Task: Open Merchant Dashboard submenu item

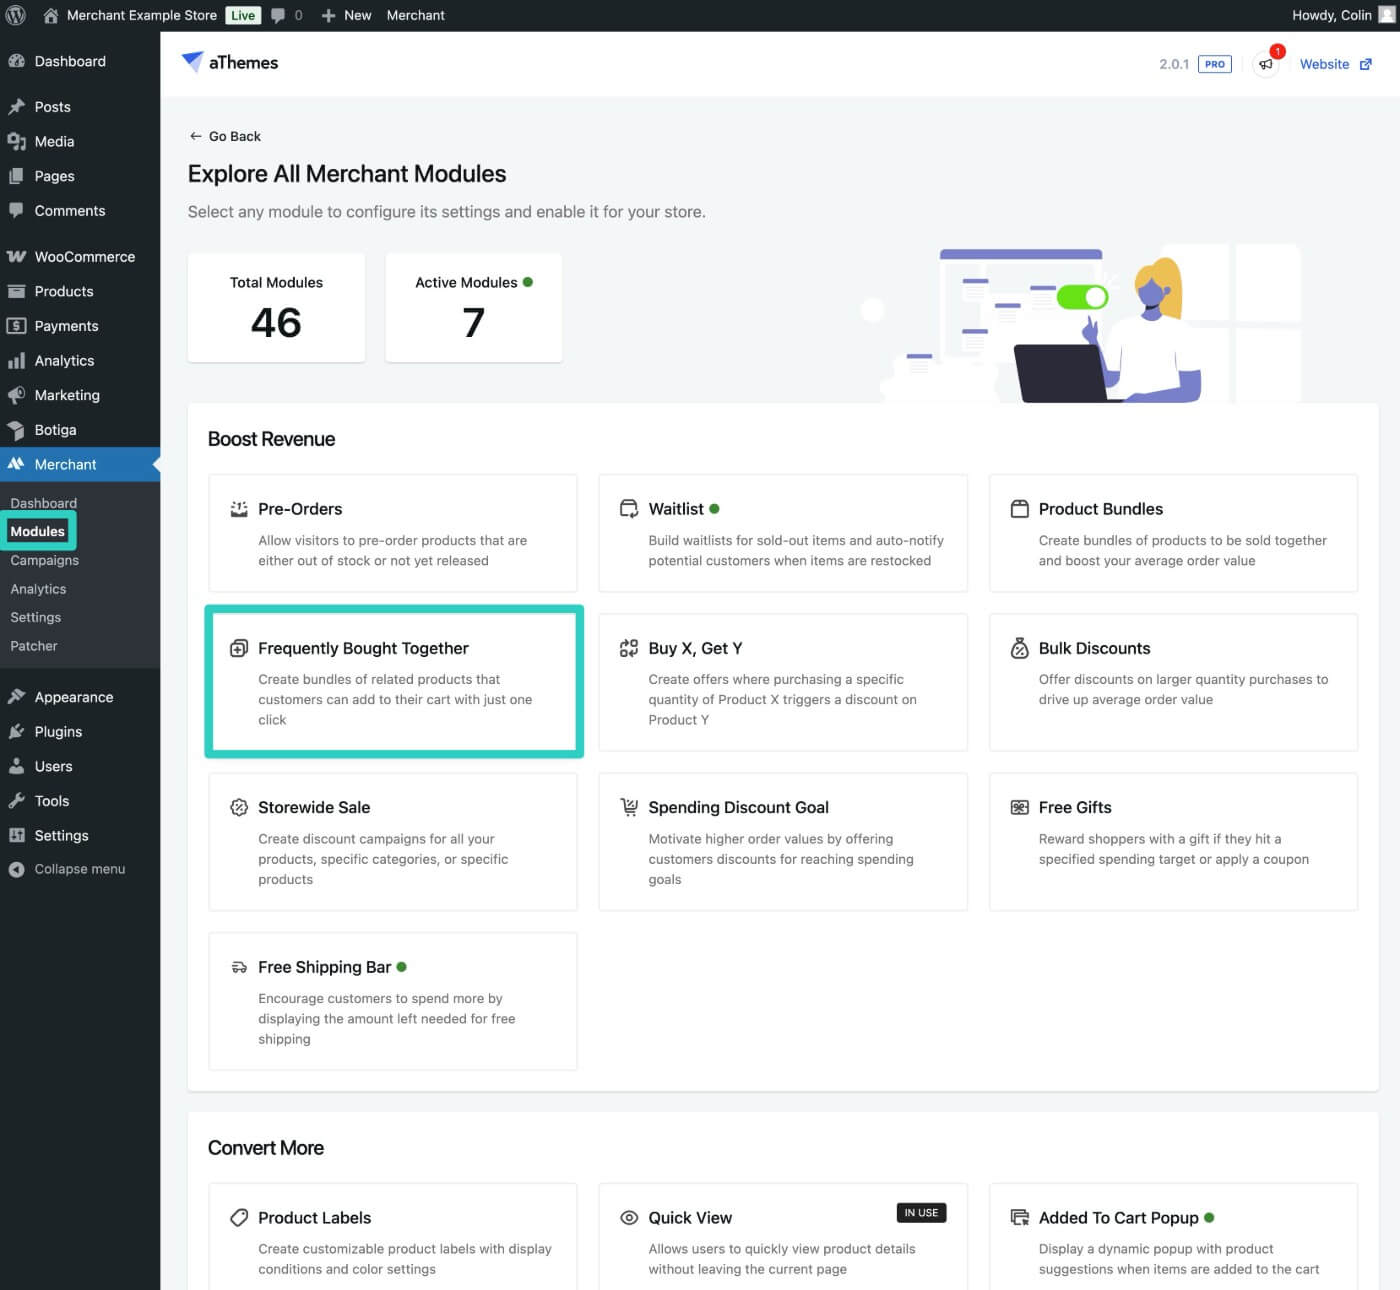Action: click(x=43, y=503)
